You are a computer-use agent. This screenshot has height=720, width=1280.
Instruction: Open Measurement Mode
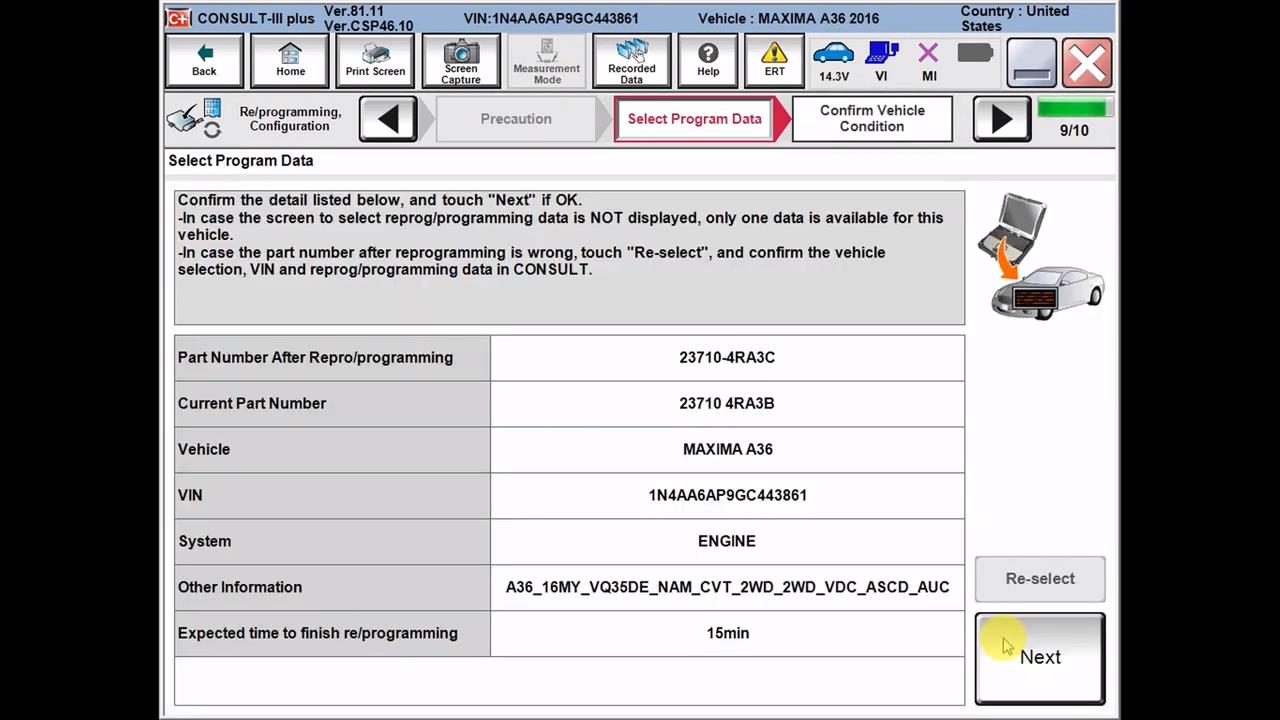pyautogui.click(x=547, y=61)
